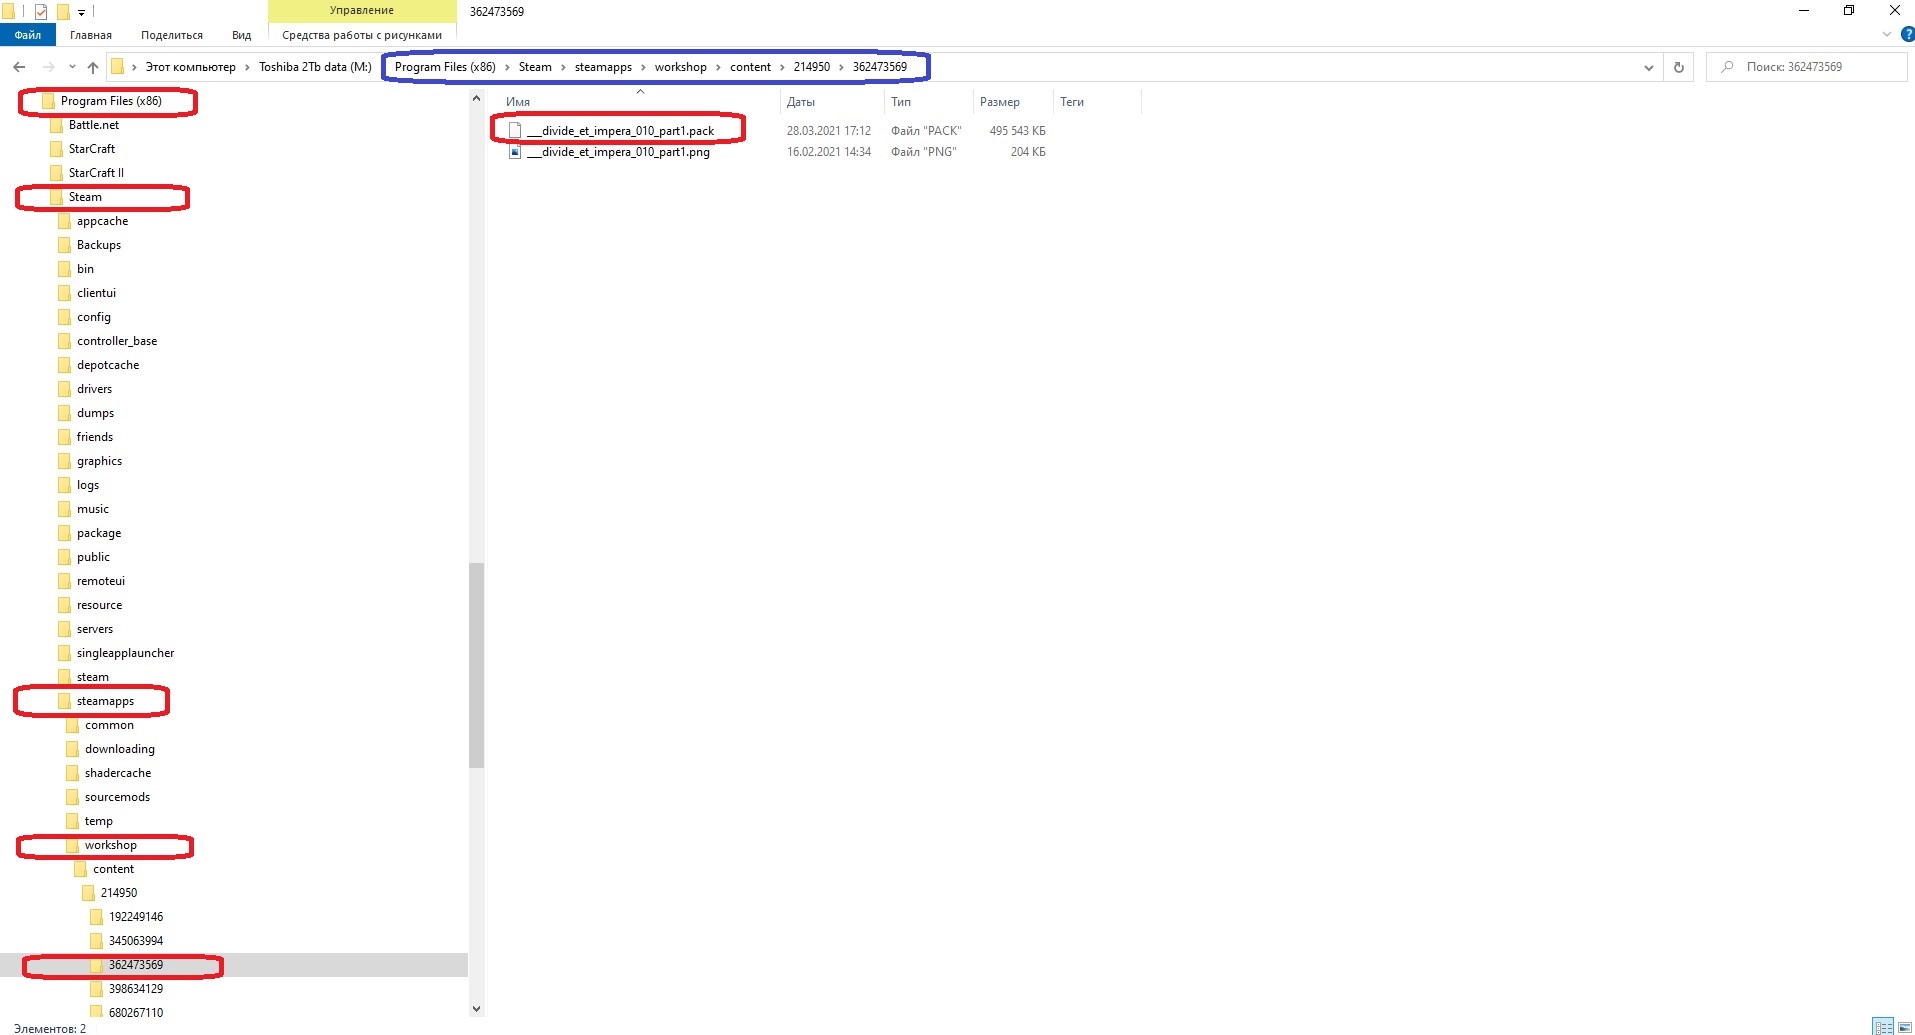Viewport: 1915px width, 1035px height.
Task: Switch to details view icon
Action: (x=1884, y=1027)
